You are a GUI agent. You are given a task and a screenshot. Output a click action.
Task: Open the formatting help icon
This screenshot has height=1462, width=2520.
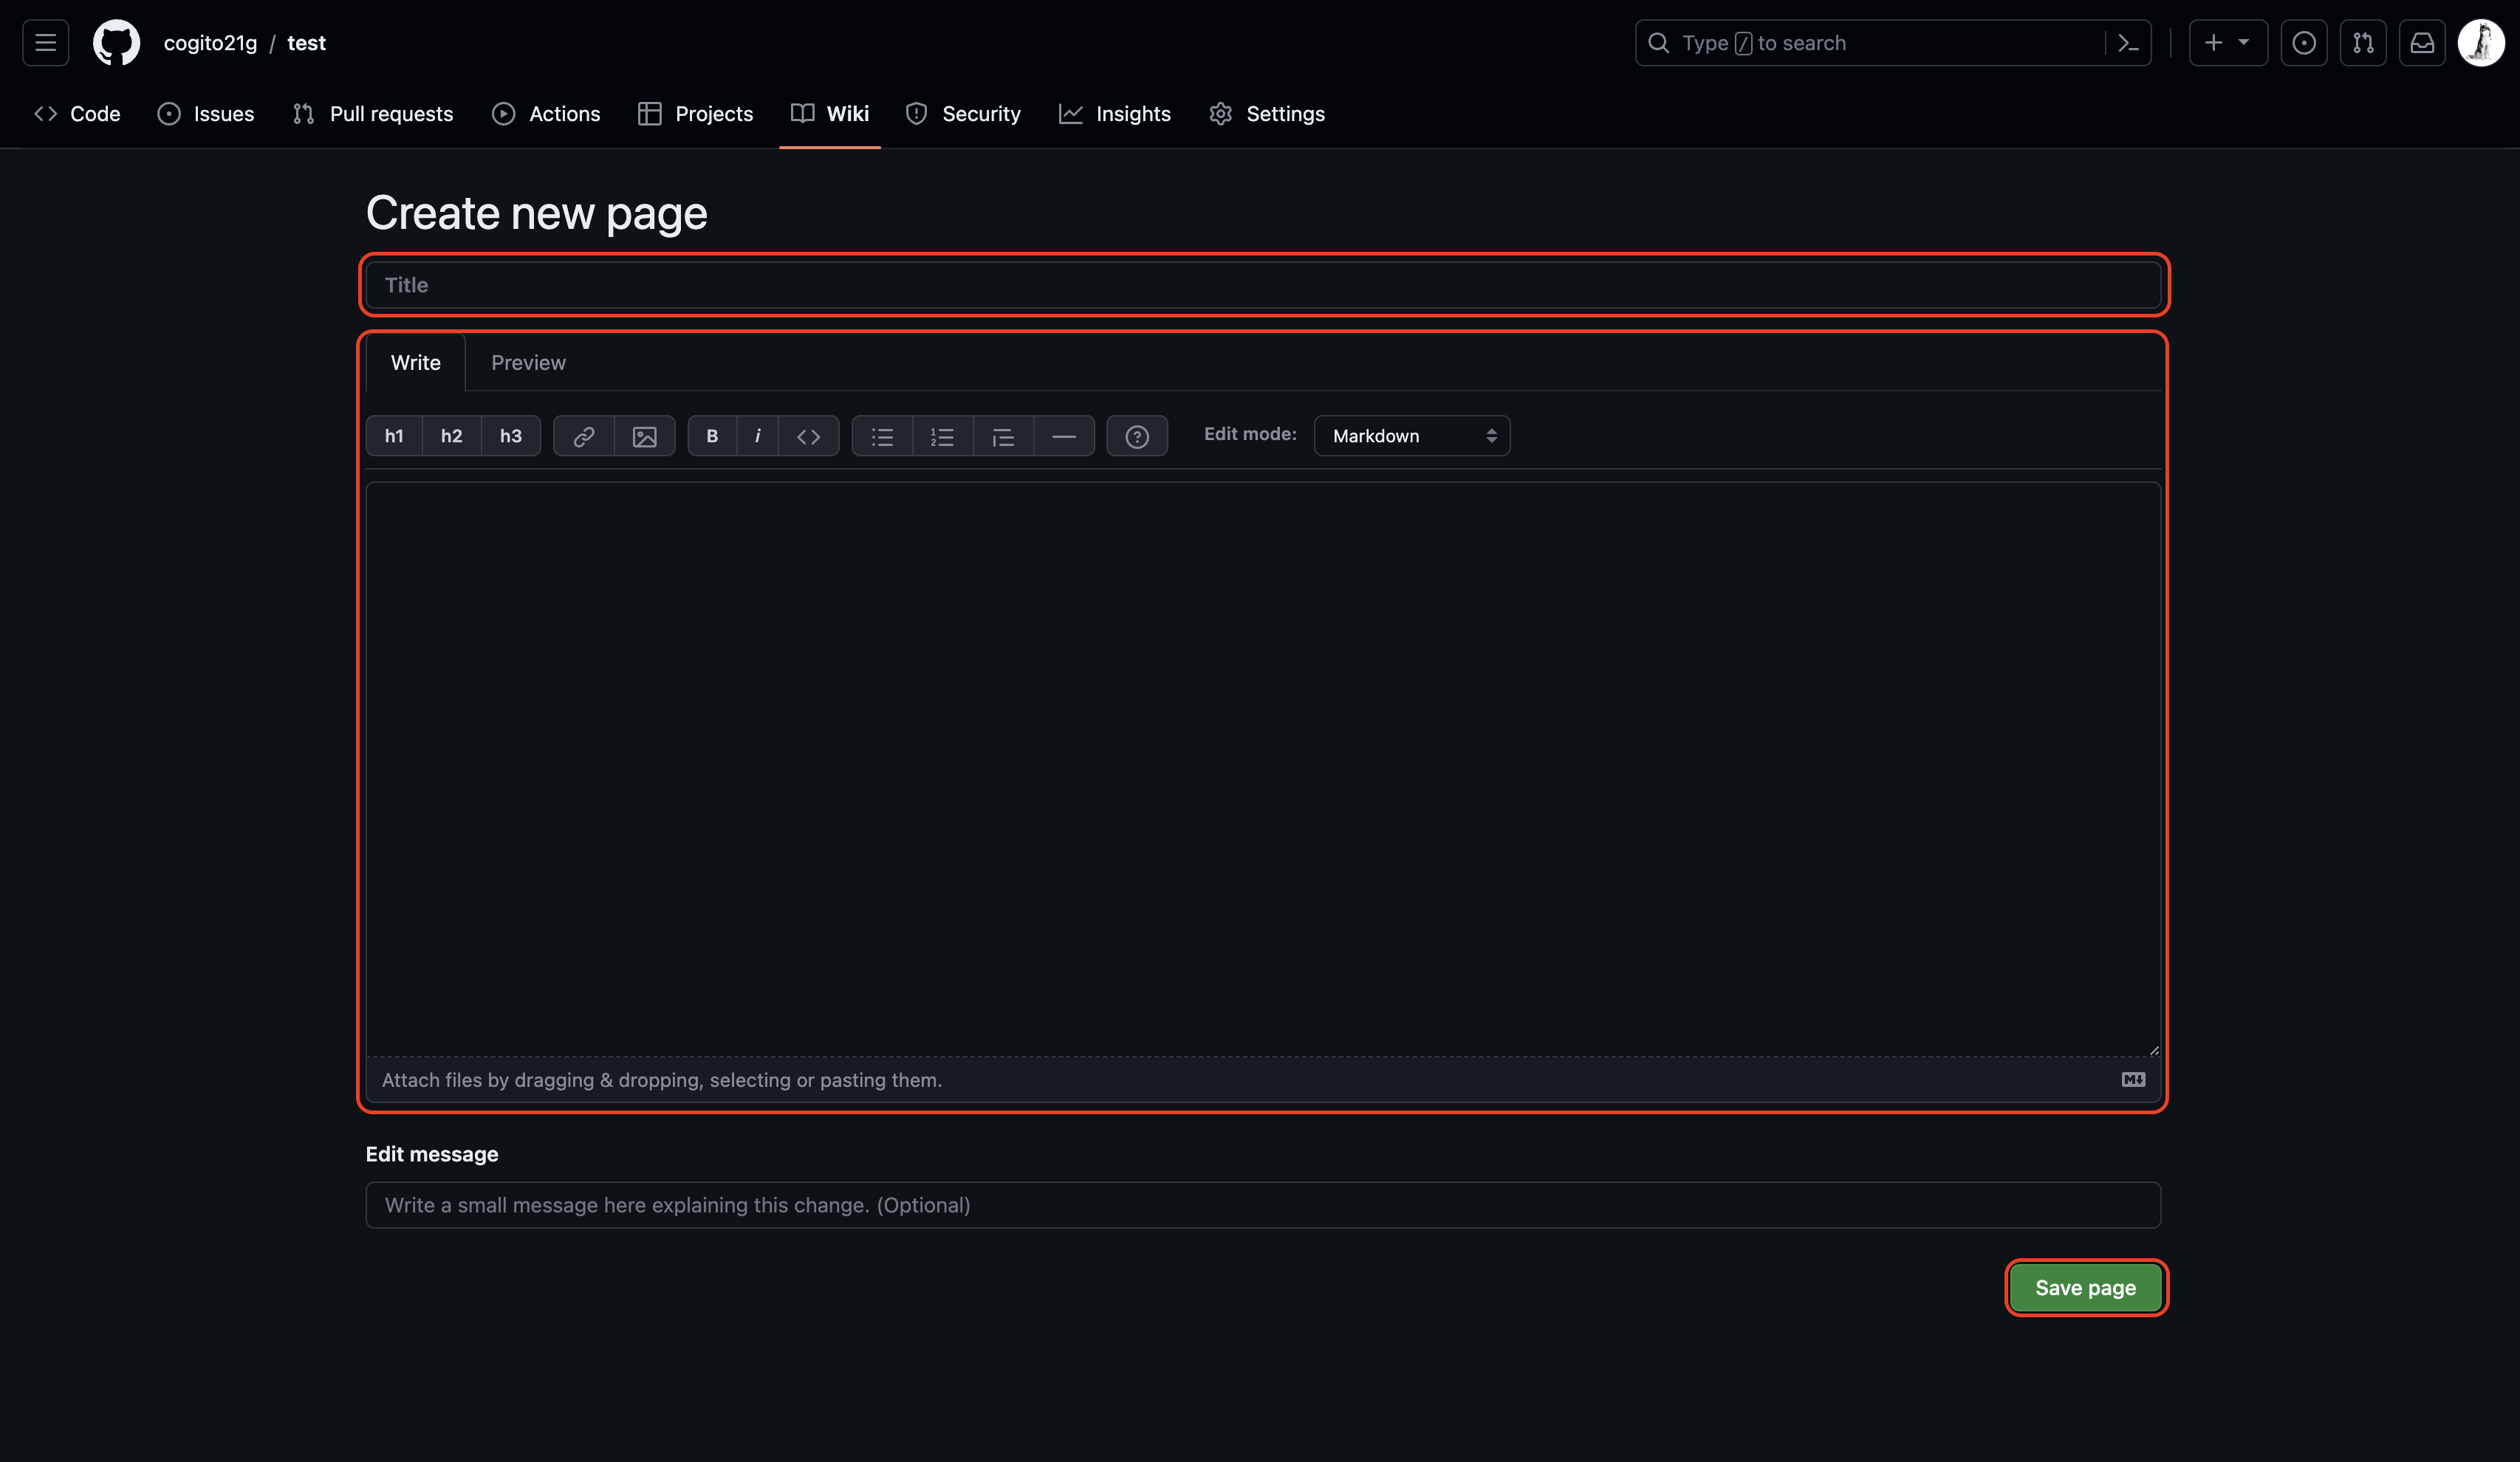pyautogui.click(x=1137, y=436)
